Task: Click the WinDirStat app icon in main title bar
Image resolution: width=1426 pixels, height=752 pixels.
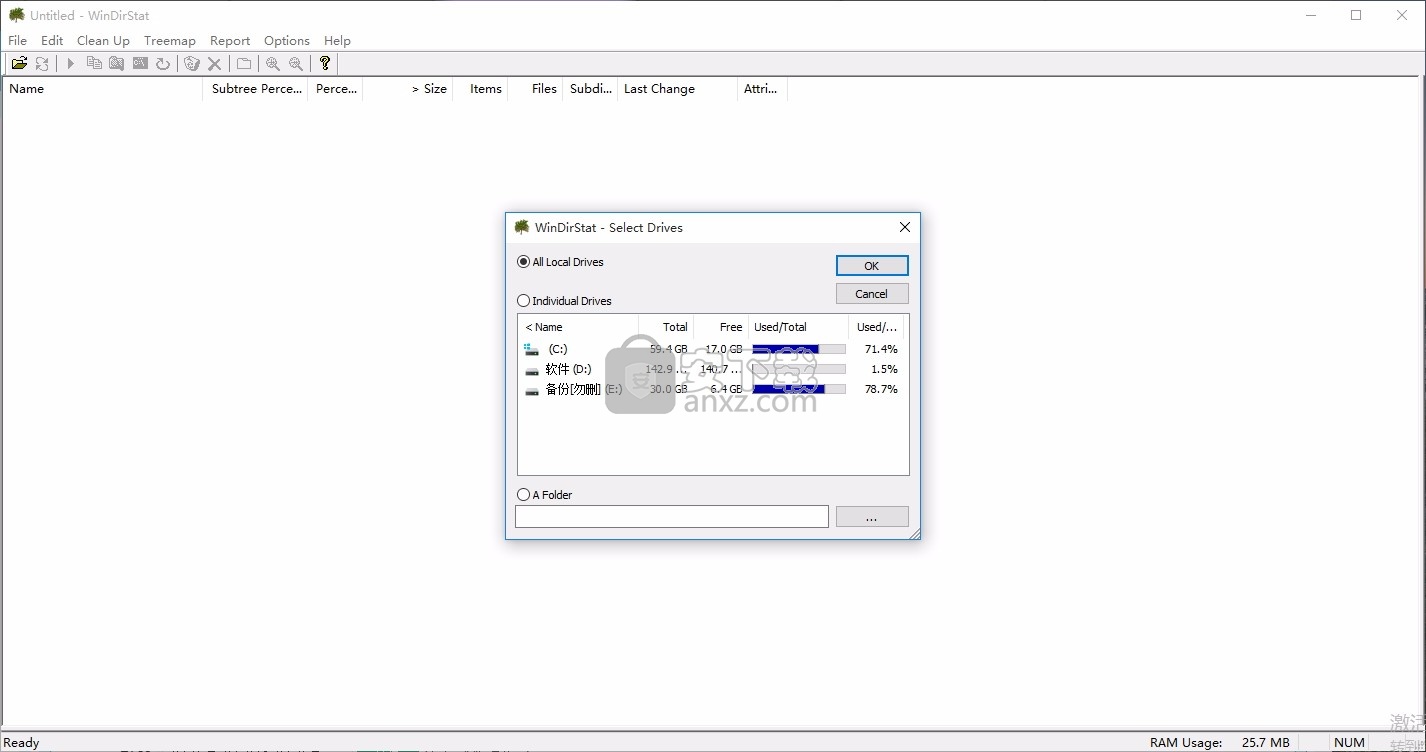Action: click(17, 15)
